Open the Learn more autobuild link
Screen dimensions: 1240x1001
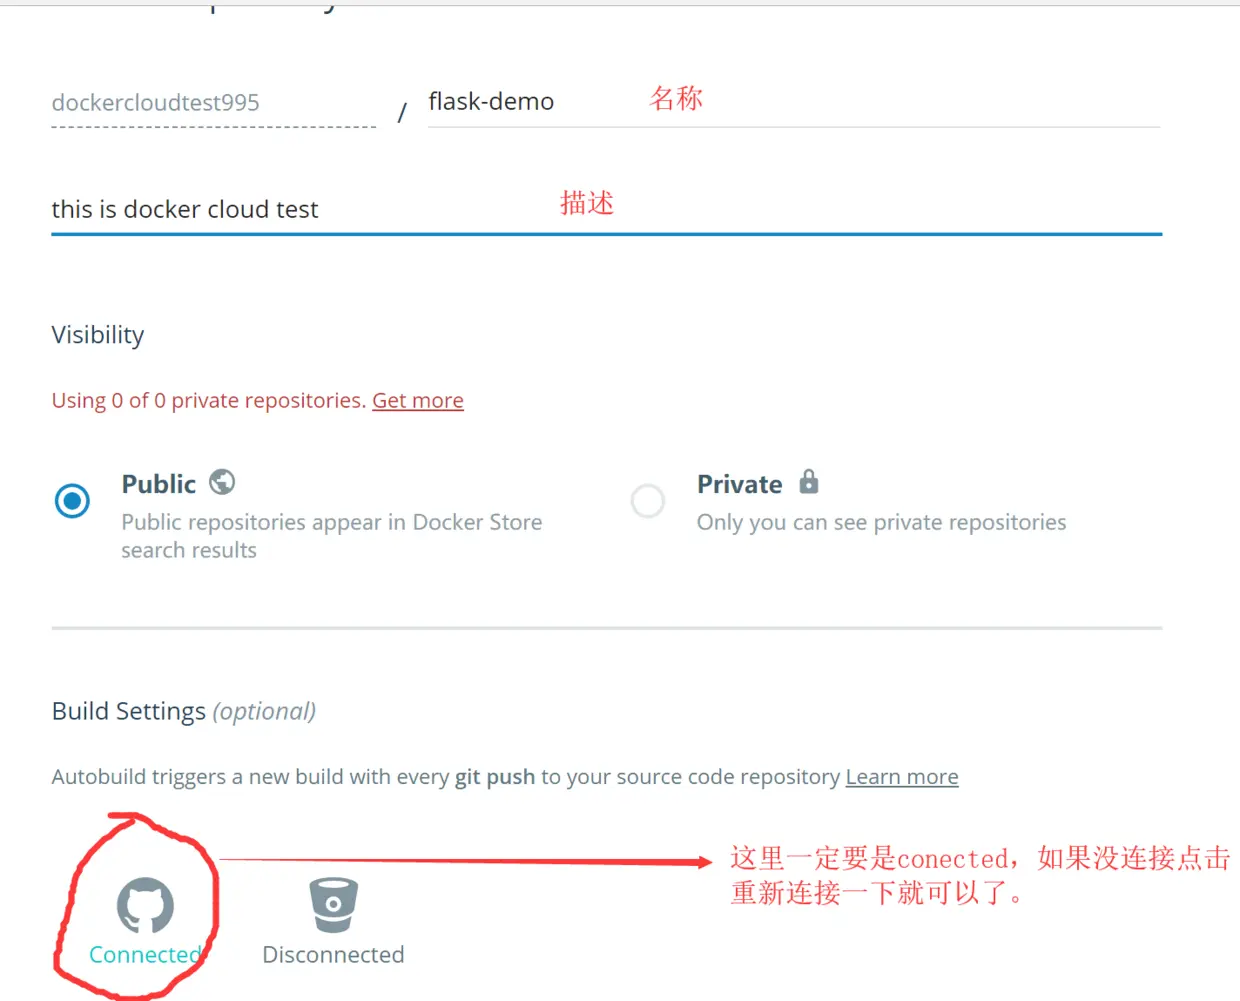click(902, 777)
